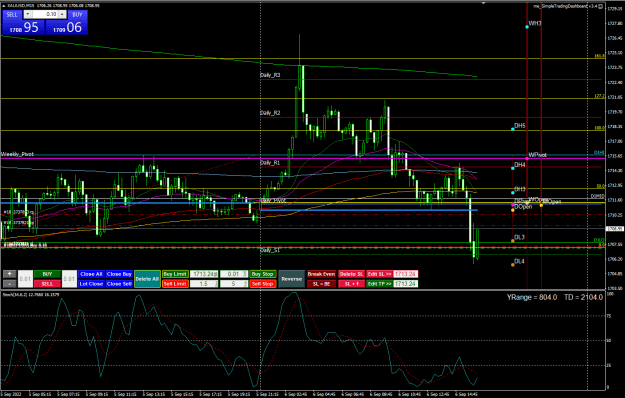Click the 0.10 volume input field
625x398 pixels.
(45, 15)
